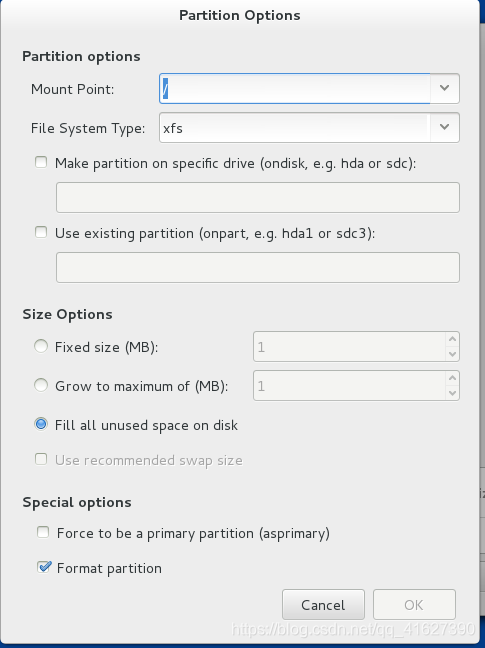485x648 pixels.
Task: Enable Force to be a primary partition
Action: click(43, 532)
